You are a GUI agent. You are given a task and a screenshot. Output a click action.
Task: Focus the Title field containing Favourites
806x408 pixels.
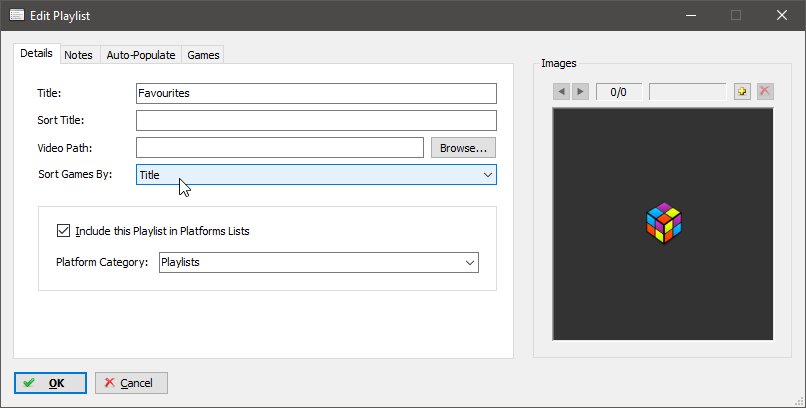pos(316,93)
